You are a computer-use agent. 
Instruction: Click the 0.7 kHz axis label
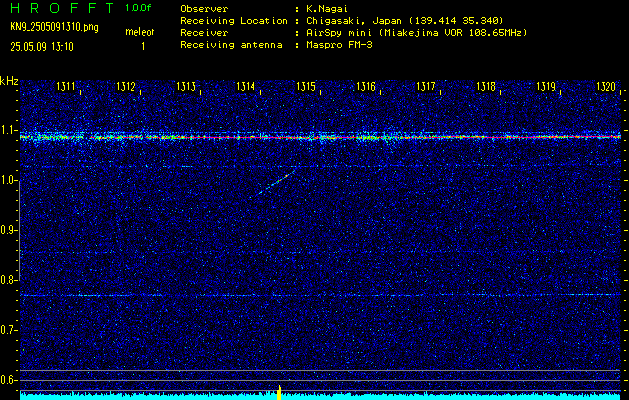point(8,330)
